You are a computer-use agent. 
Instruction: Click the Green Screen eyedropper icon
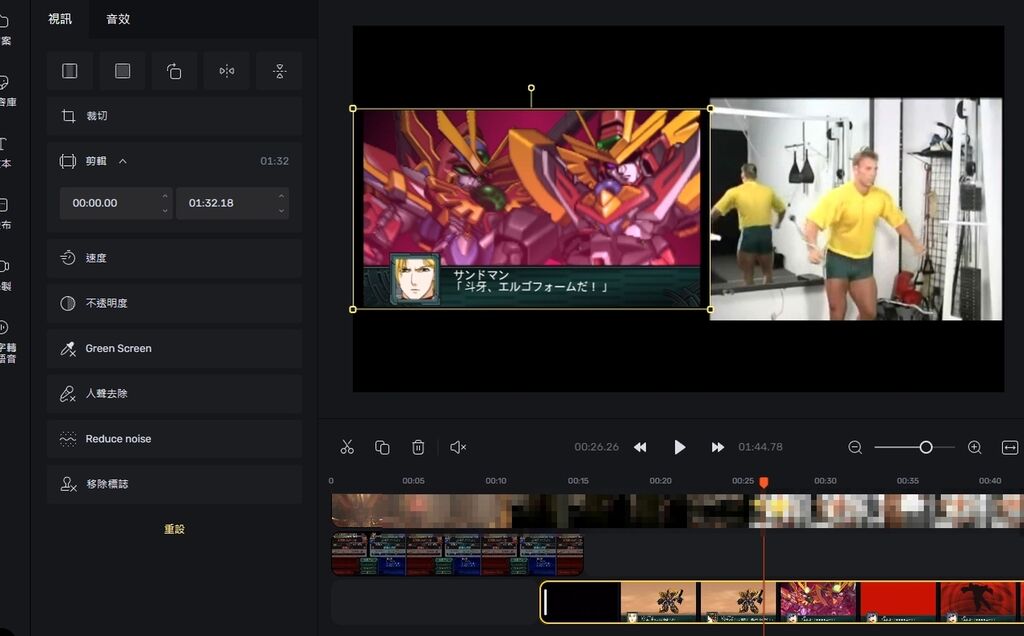(68, 348)
